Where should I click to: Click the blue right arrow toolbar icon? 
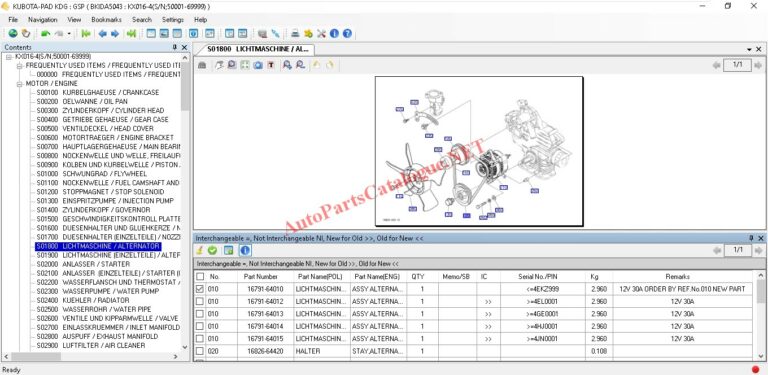[115, 33]
